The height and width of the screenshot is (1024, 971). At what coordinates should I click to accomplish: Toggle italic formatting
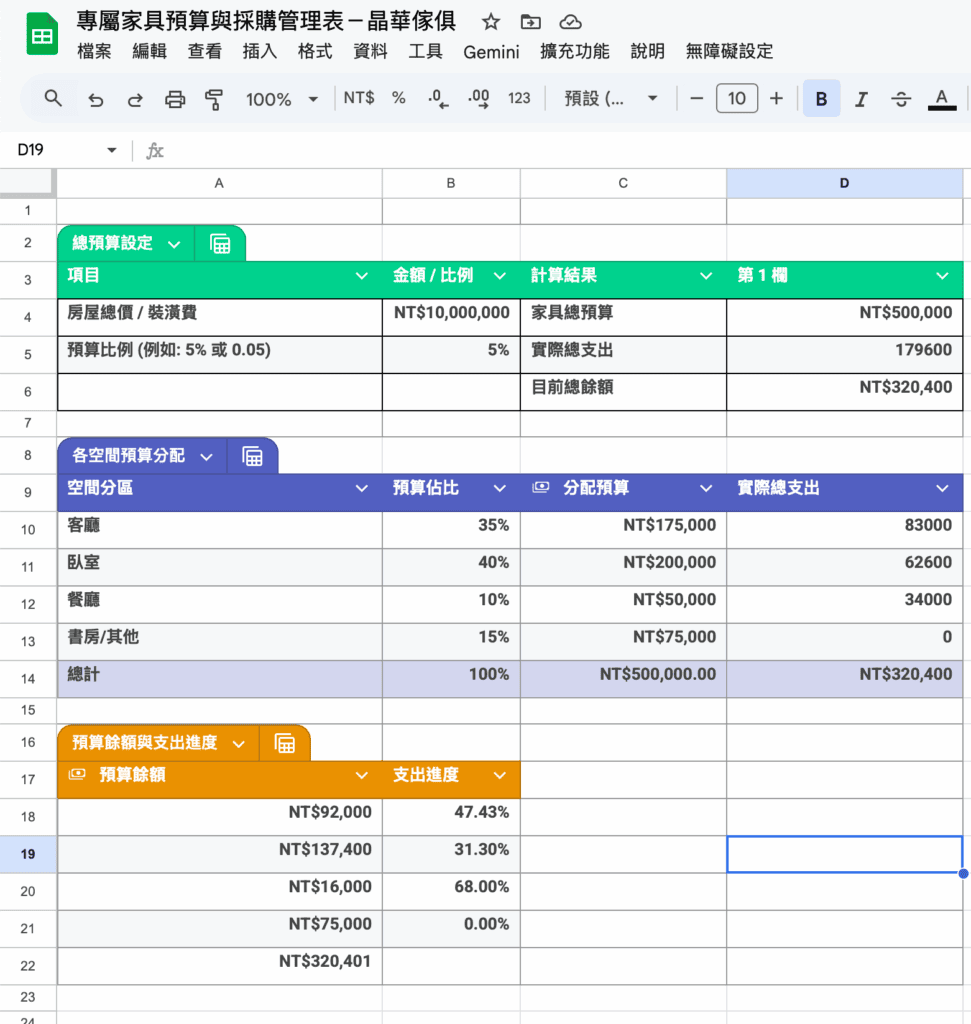[x=861, y=99]
